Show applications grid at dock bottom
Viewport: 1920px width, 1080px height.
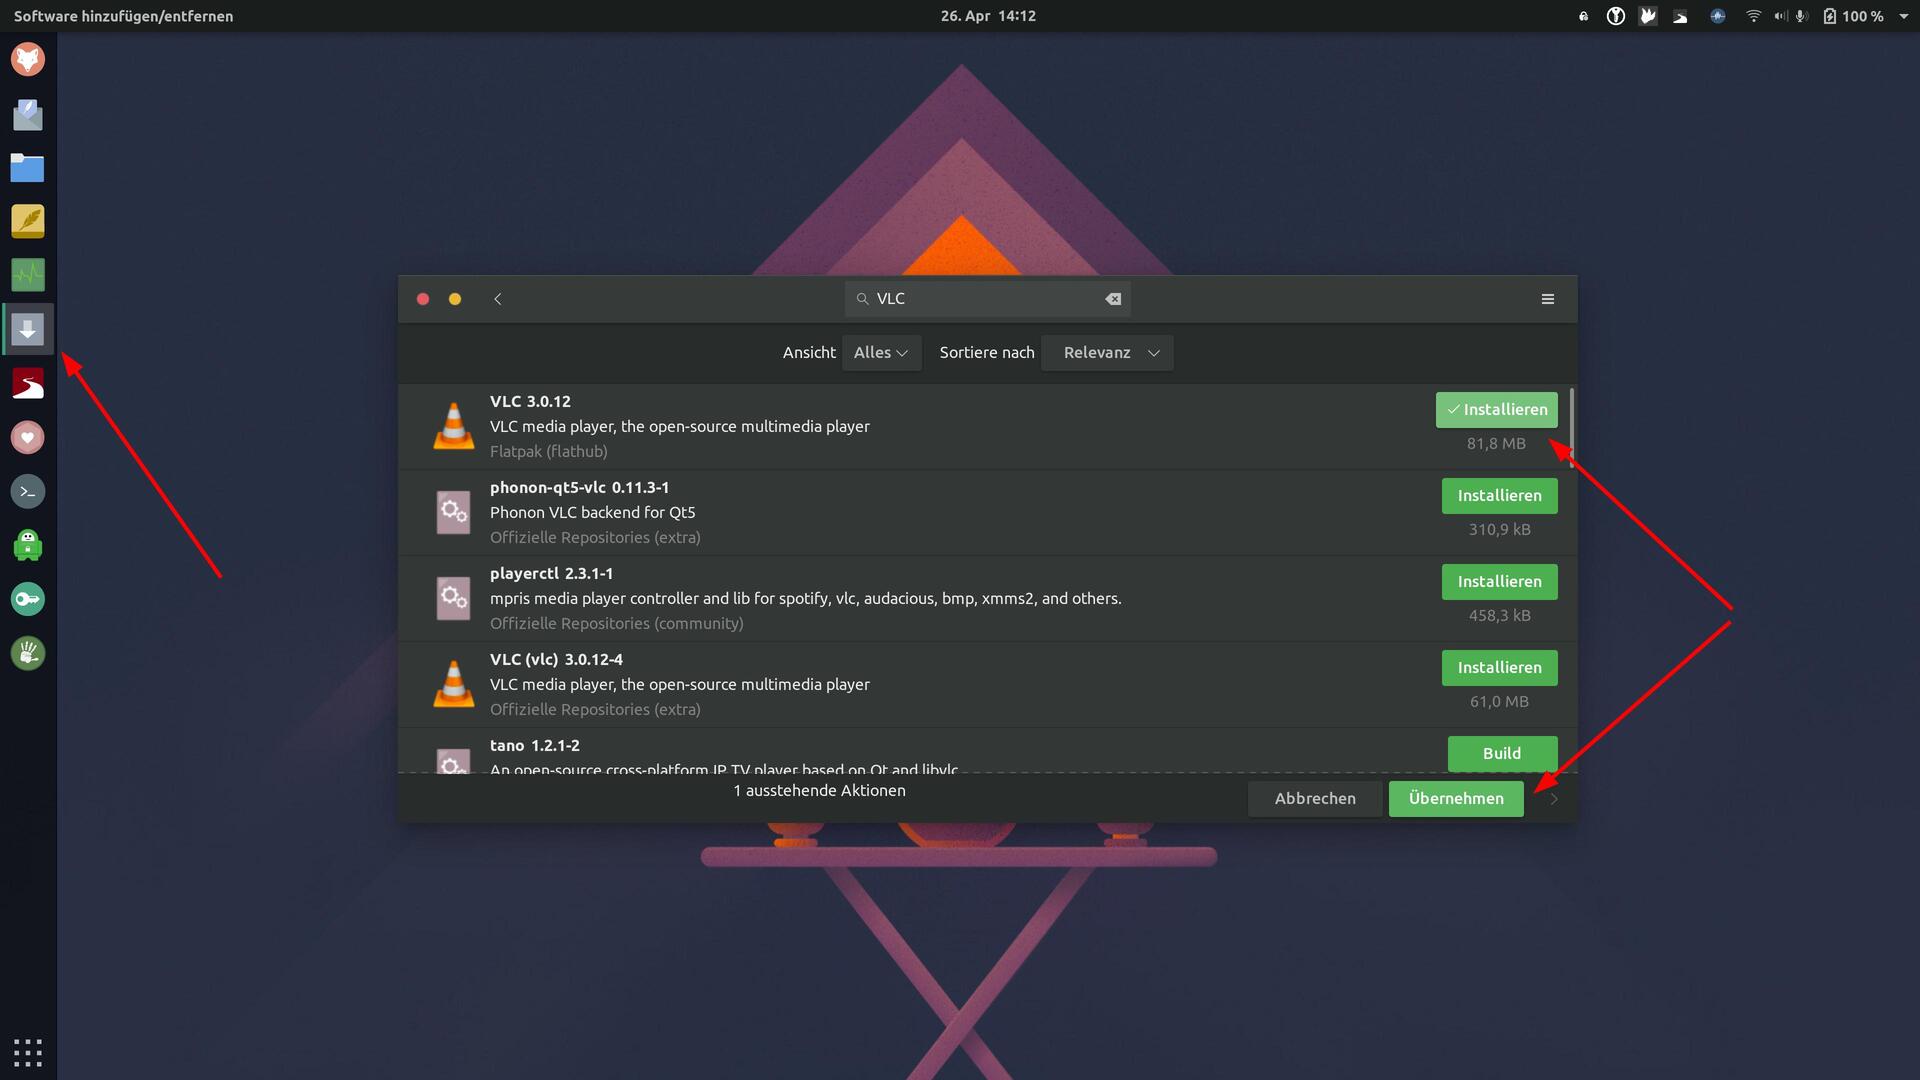coord(28,1052)
